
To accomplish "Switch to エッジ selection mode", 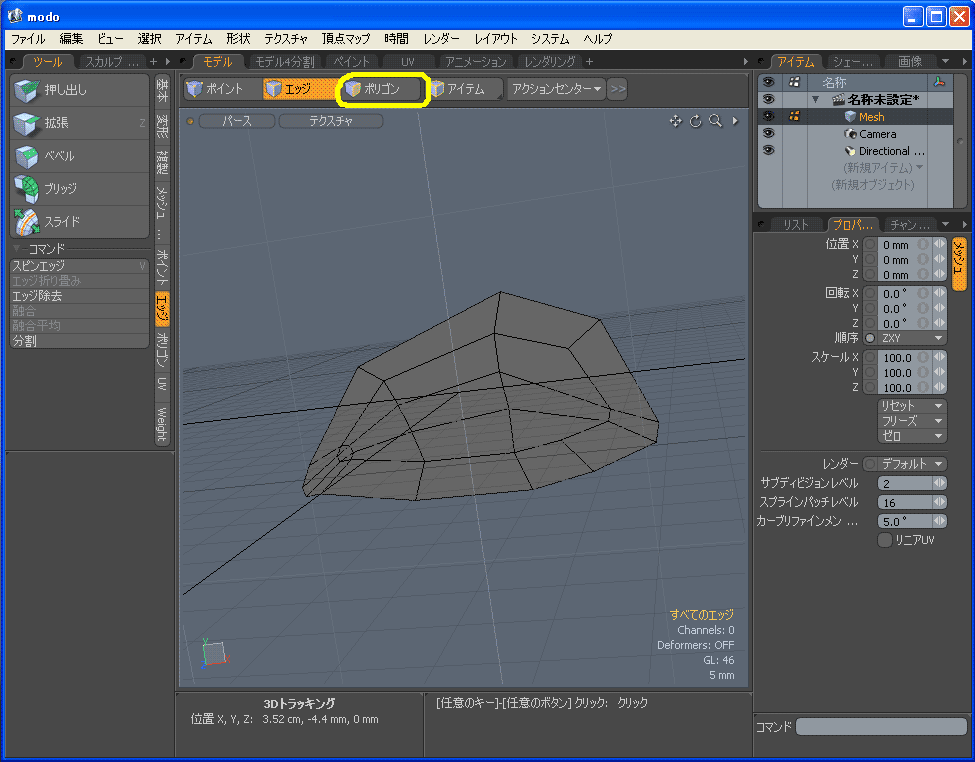I will click(299, 89).
